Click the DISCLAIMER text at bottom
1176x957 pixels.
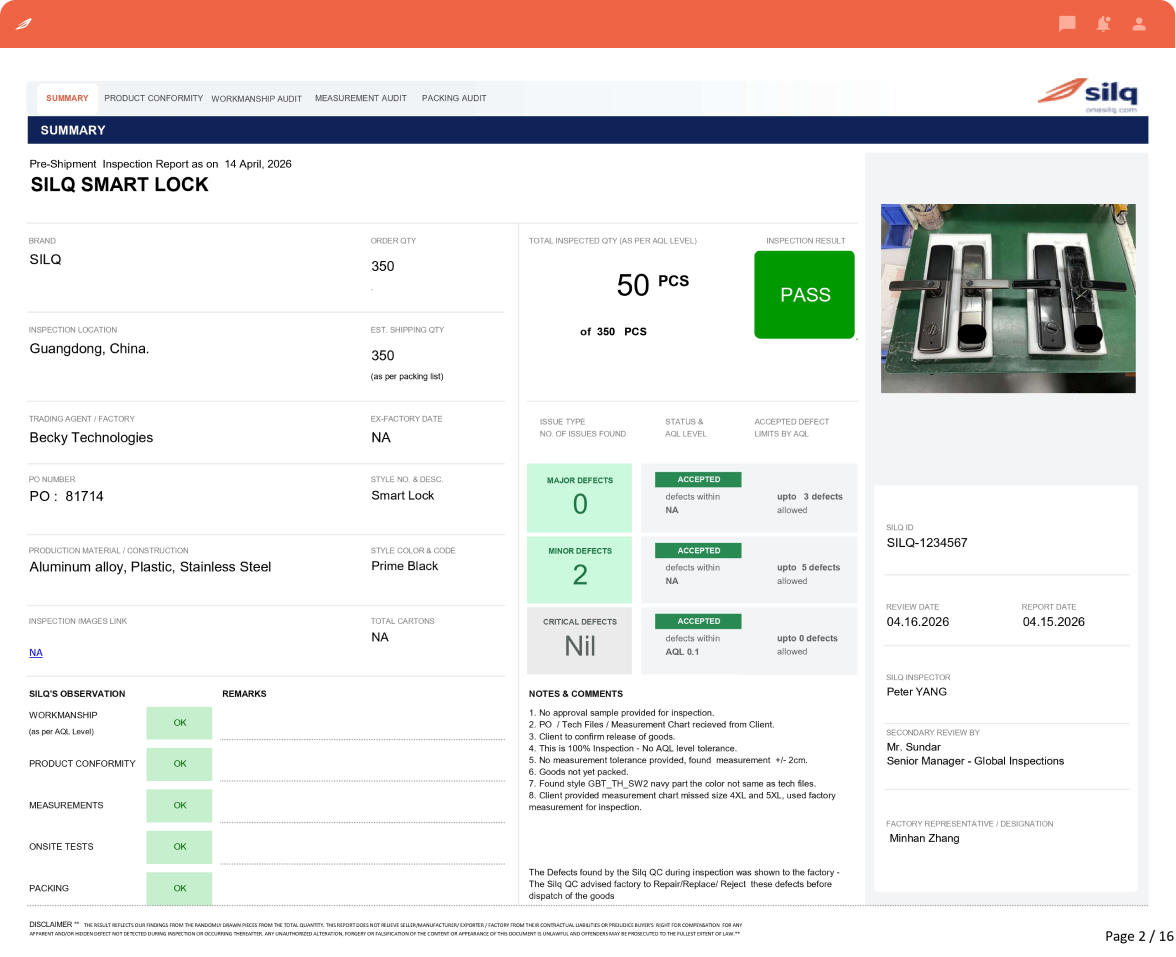386,929
